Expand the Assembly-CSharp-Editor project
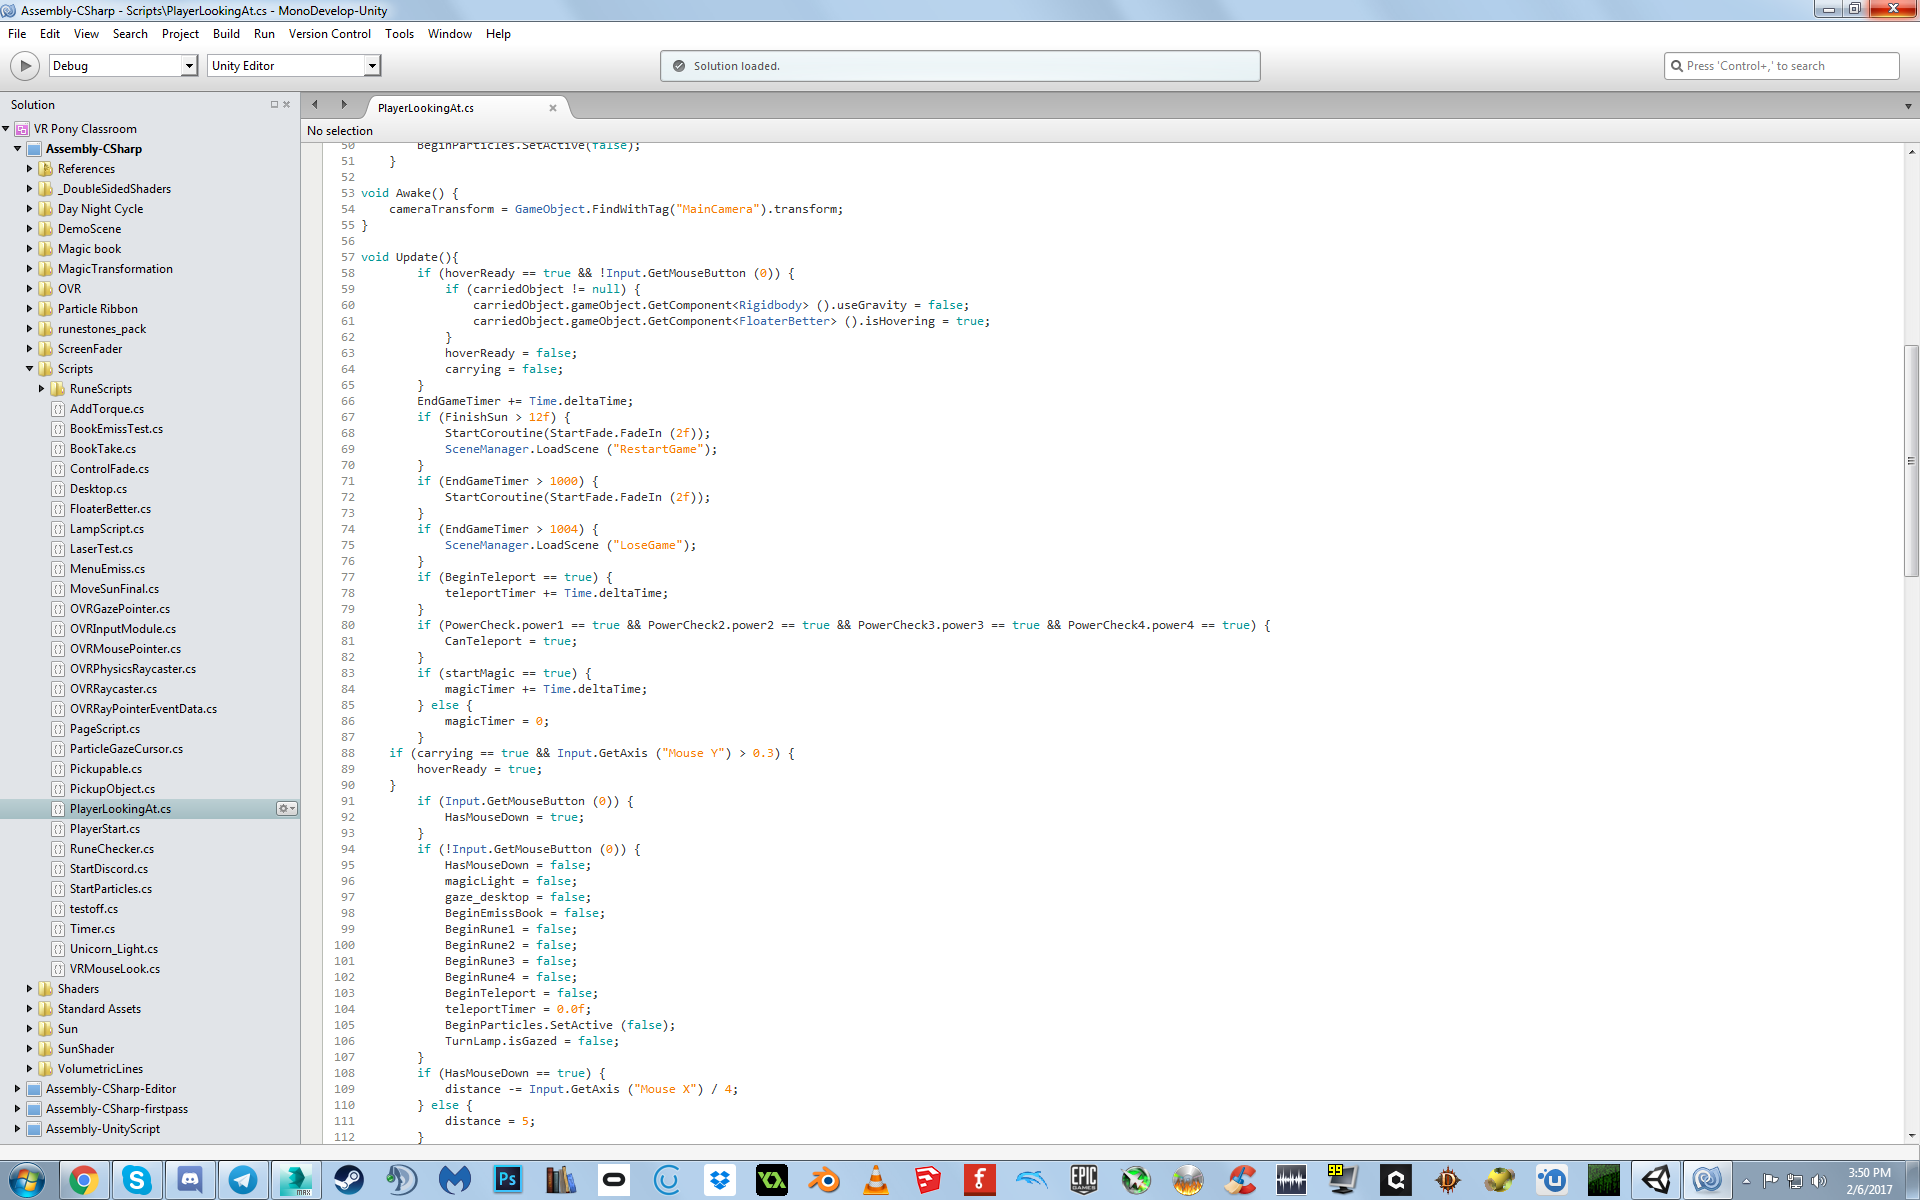 (x=17, y=1089)
